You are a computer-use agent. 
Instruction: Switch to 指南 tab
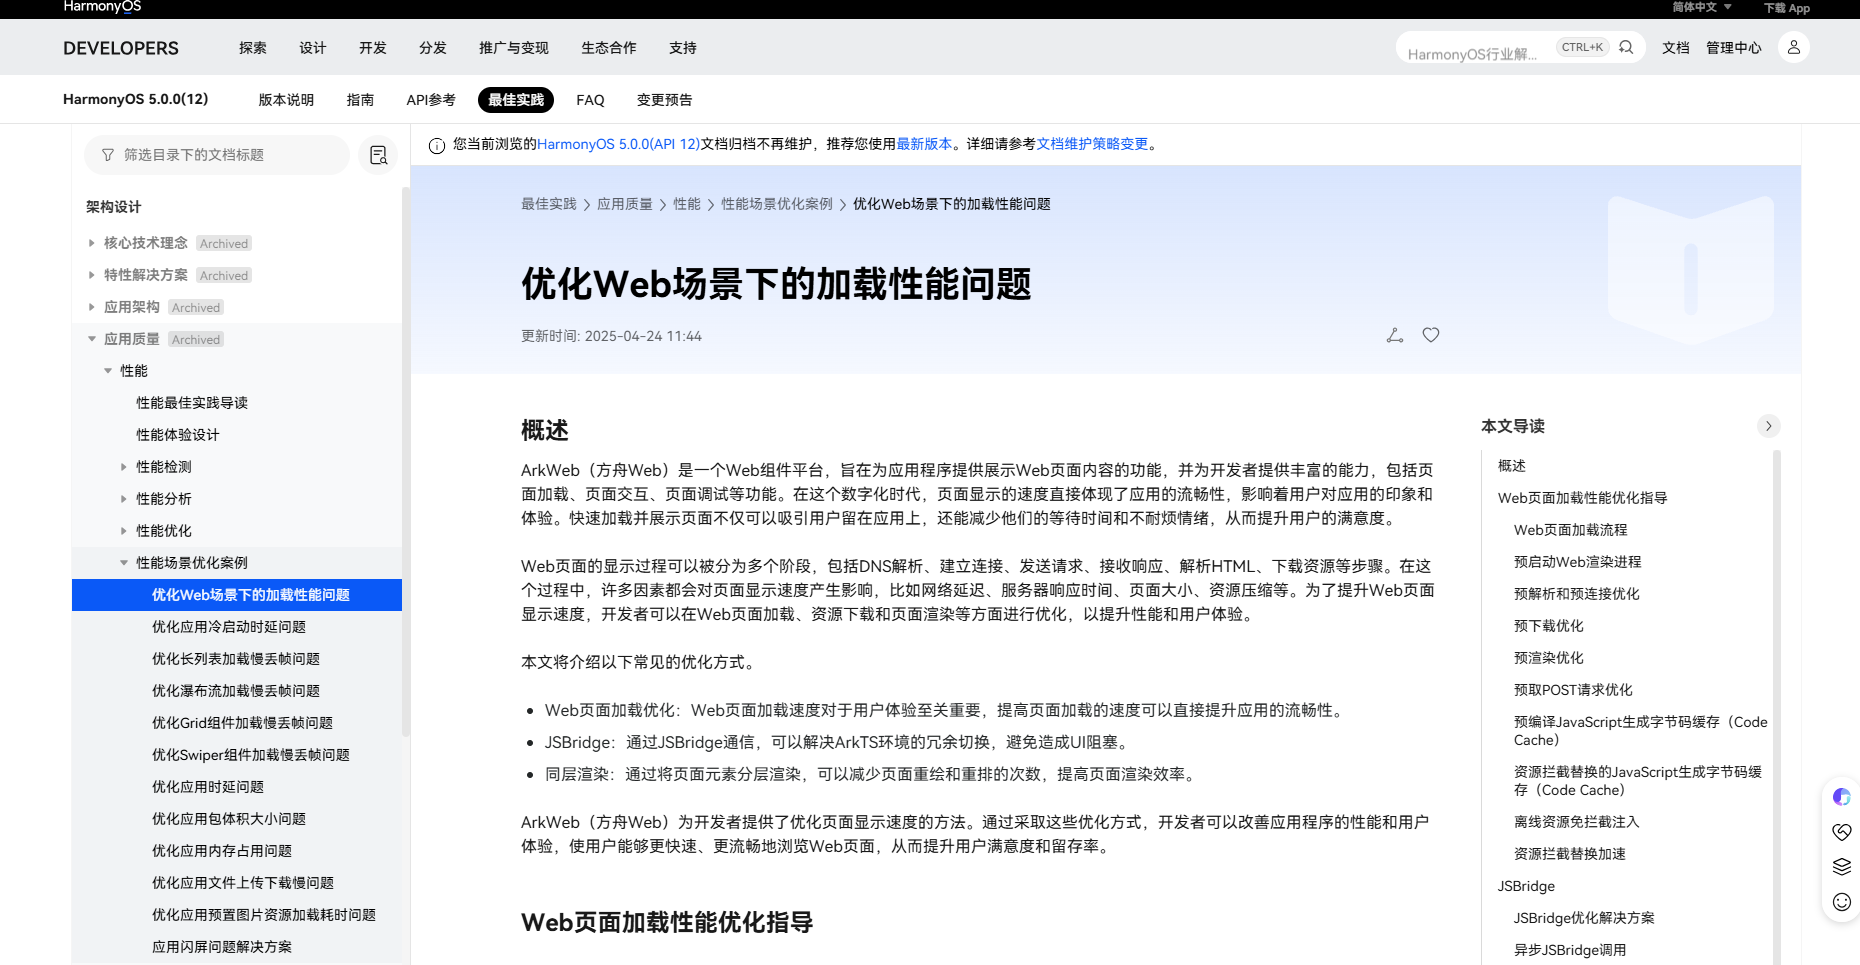pyautogui.click(x=360, y=100)
